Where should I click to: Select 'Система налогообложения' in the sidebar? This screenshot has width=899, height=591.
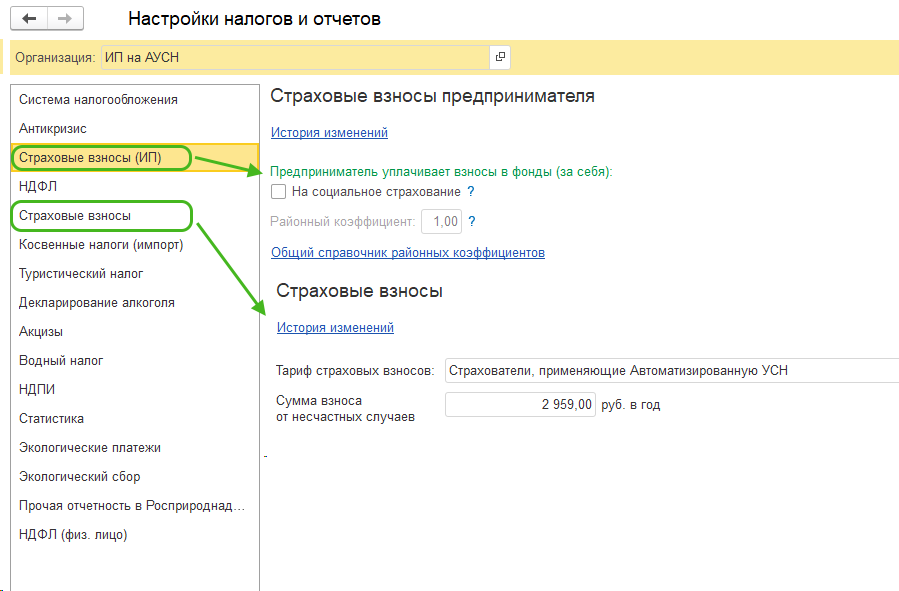[98, 100]
